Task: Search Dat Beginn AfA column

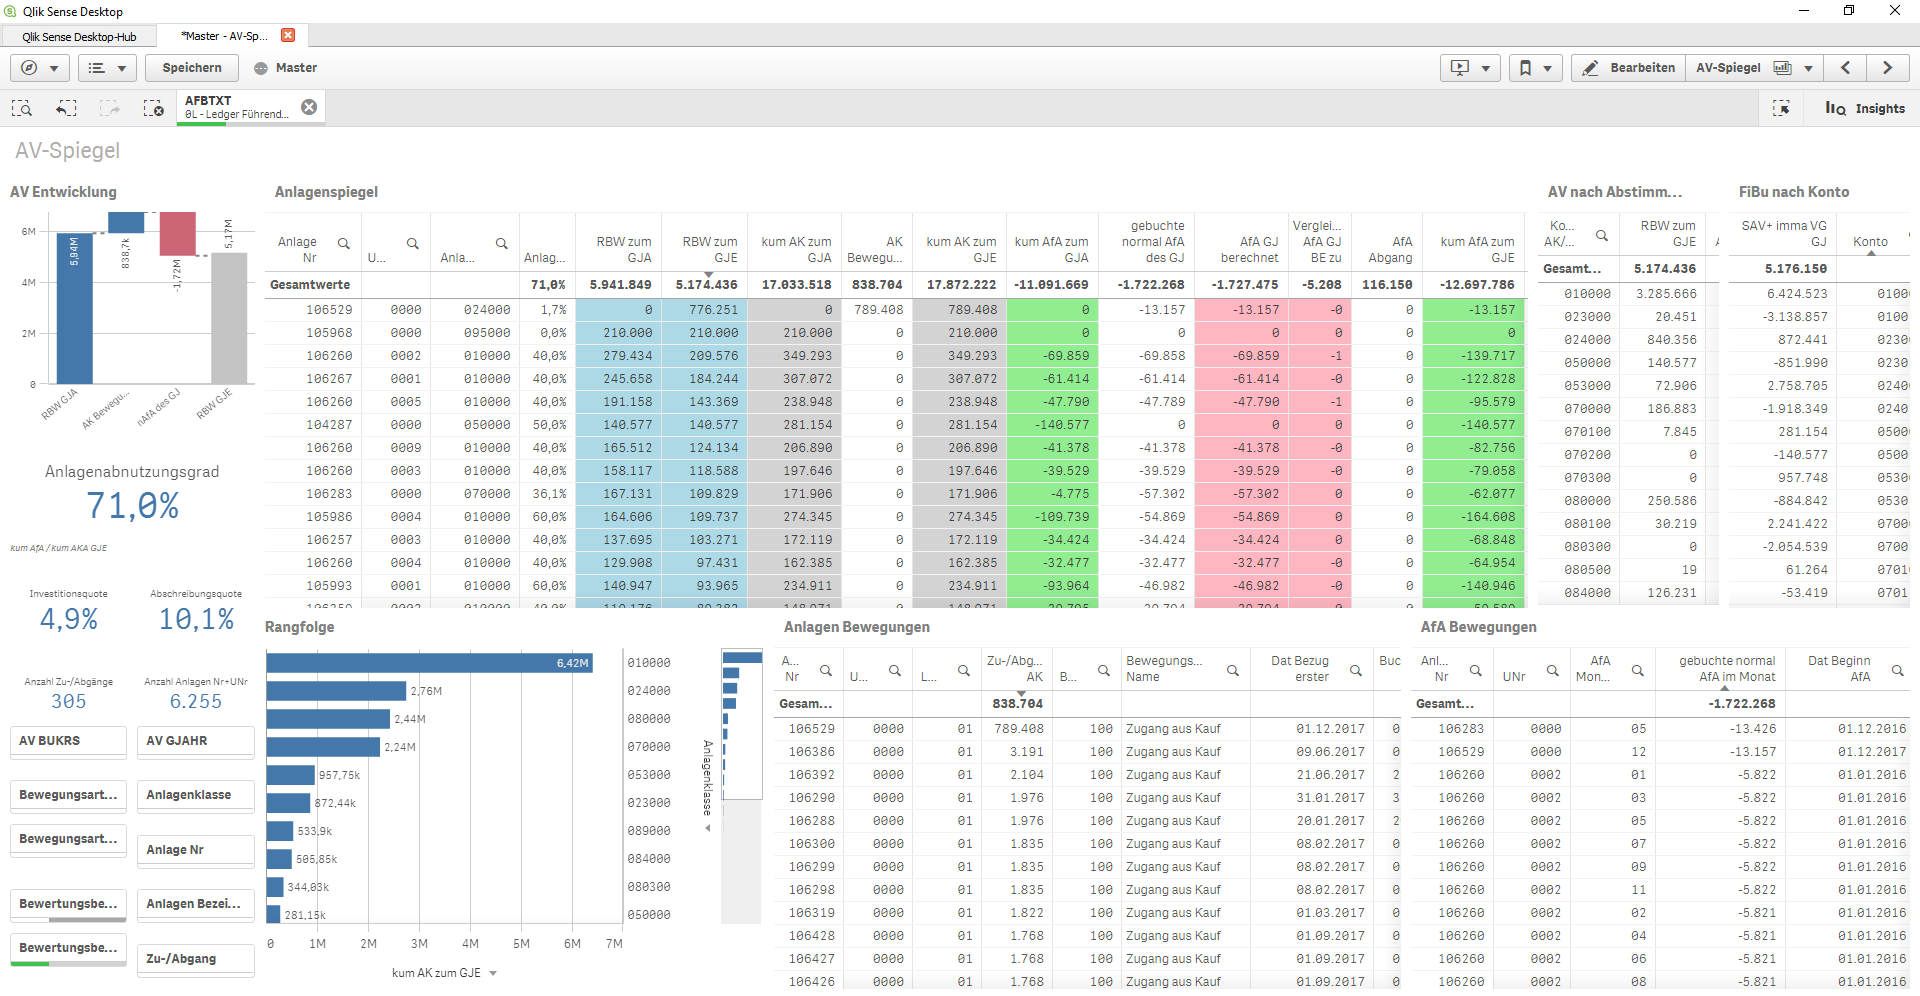Action: pos(1897,670)
